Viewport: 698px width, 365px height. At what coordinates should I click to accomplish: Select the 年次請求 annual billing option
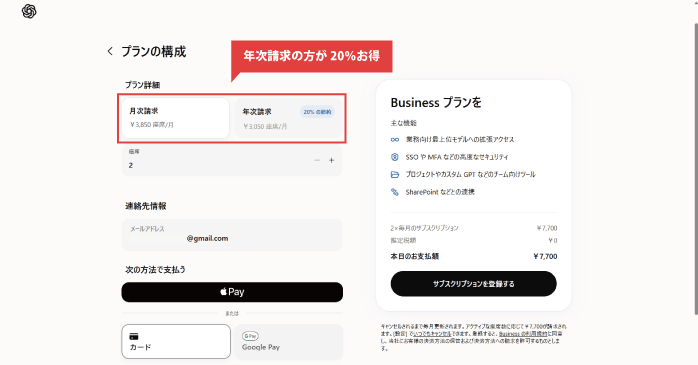coord(288,118)
